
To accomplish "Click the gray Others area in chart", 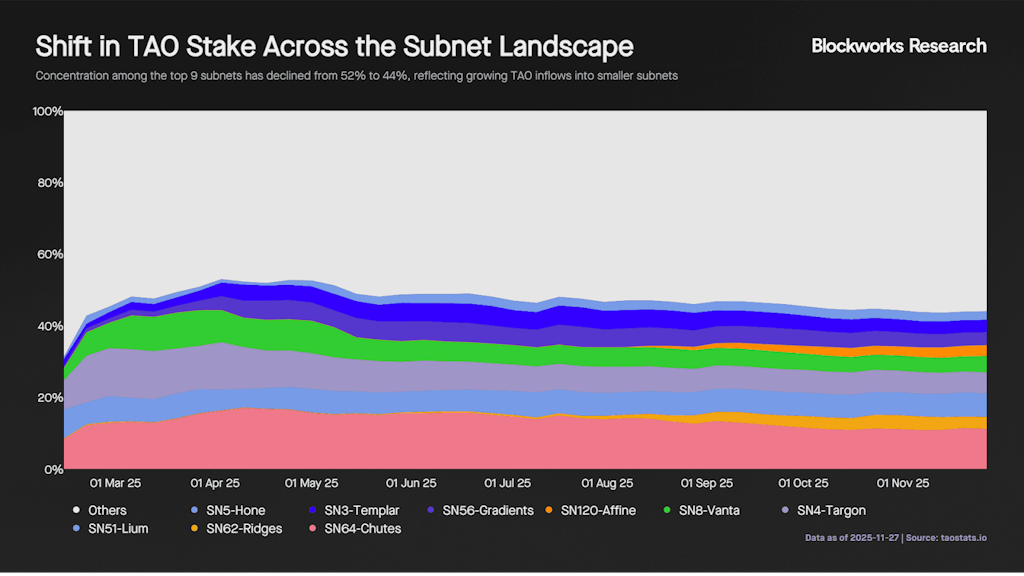I will pos(520,200).
